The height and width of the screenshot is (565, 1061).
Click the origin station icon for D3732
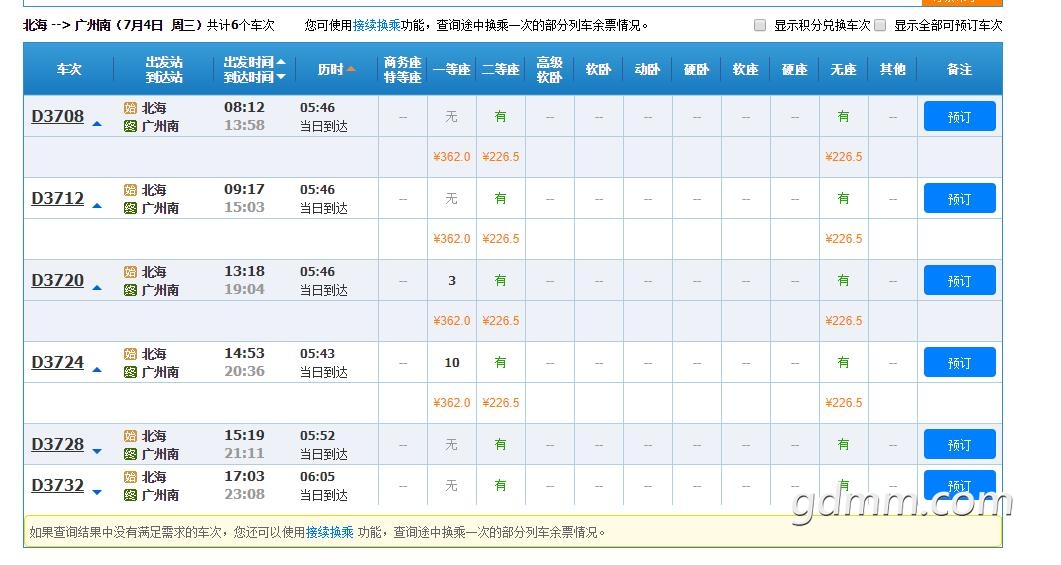[130, 477]
